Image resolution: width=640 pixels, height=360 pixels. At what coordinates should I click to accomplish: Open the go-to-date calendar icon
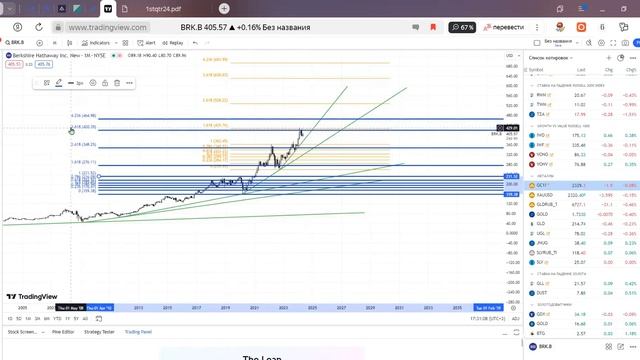click(99, 318)
